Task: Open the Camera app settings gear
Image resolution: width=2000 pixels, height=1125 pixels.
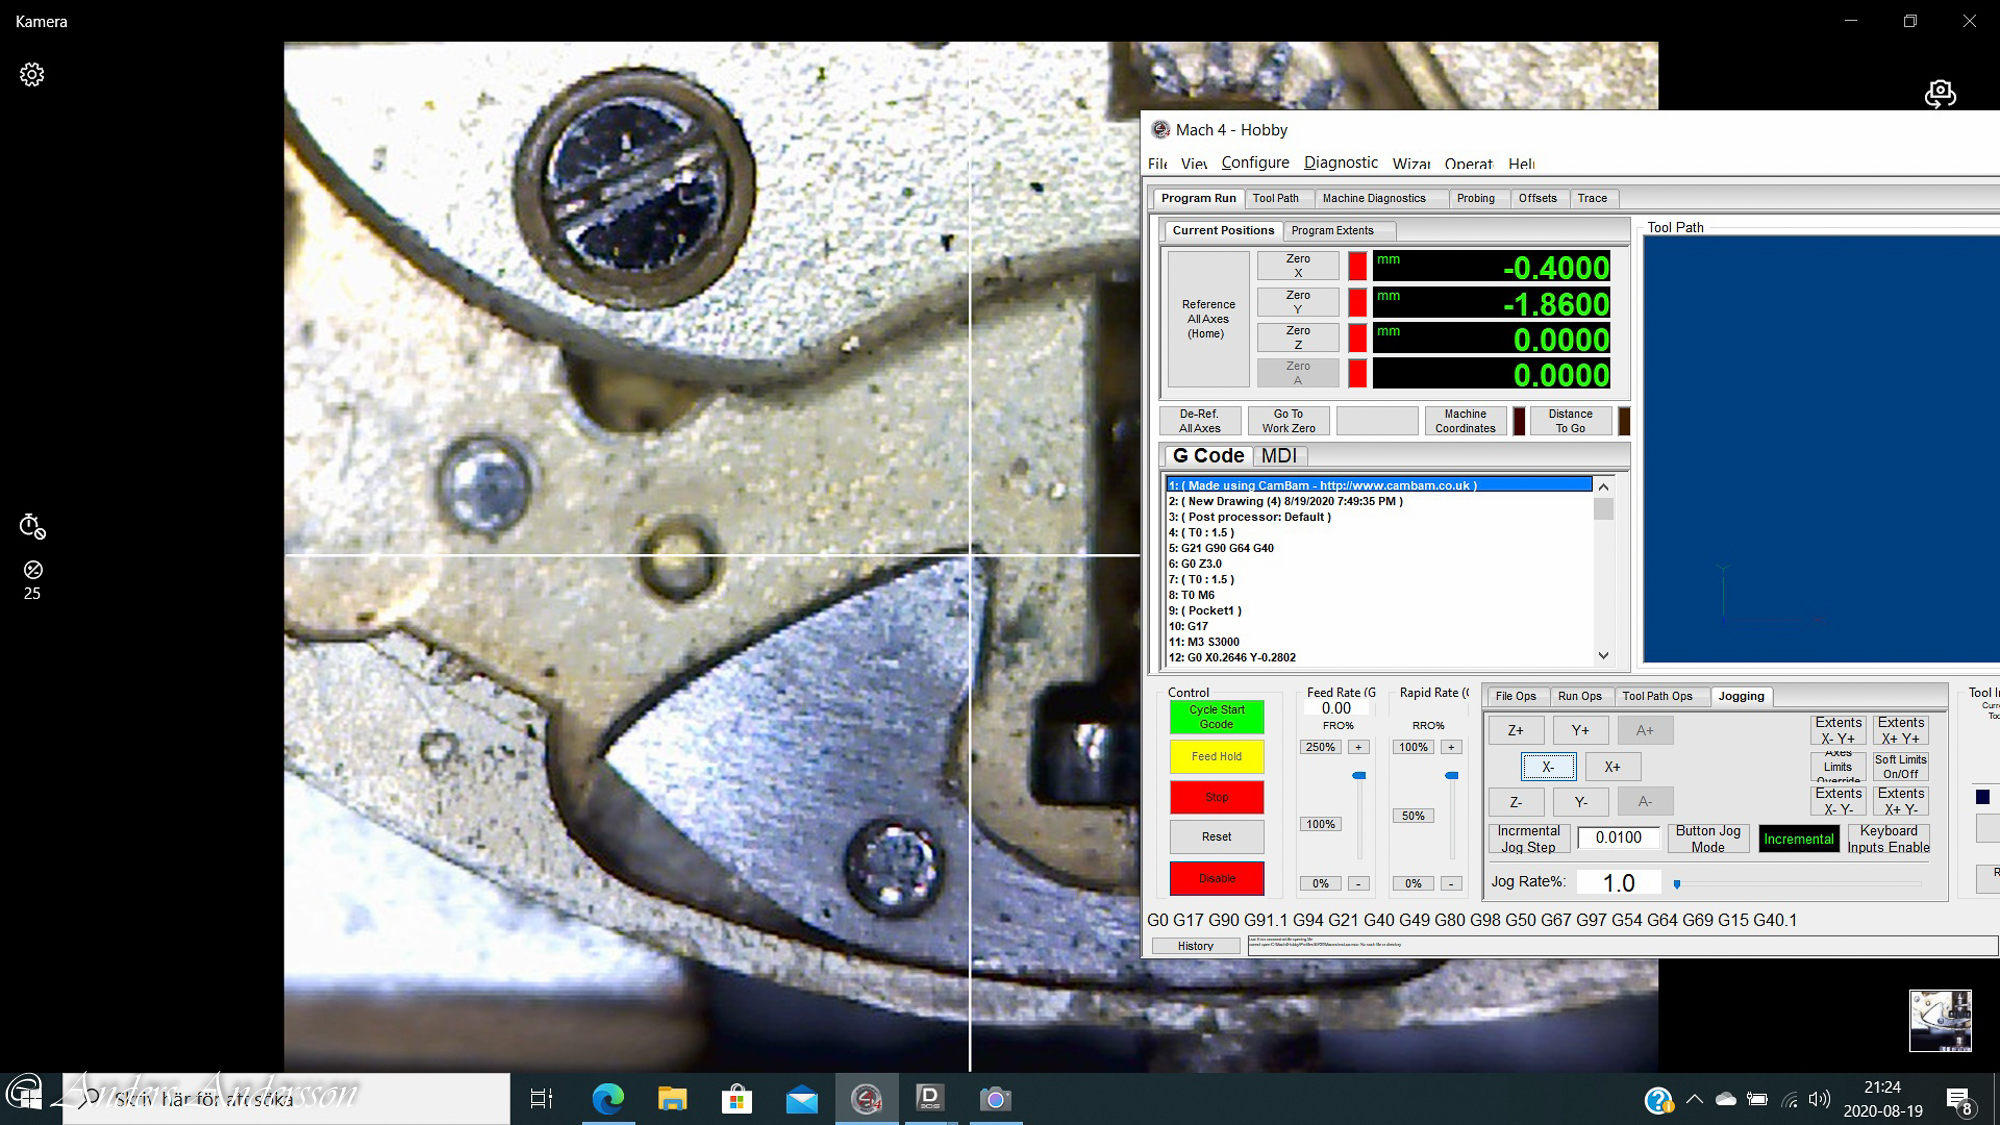Action: pos(32,75)
